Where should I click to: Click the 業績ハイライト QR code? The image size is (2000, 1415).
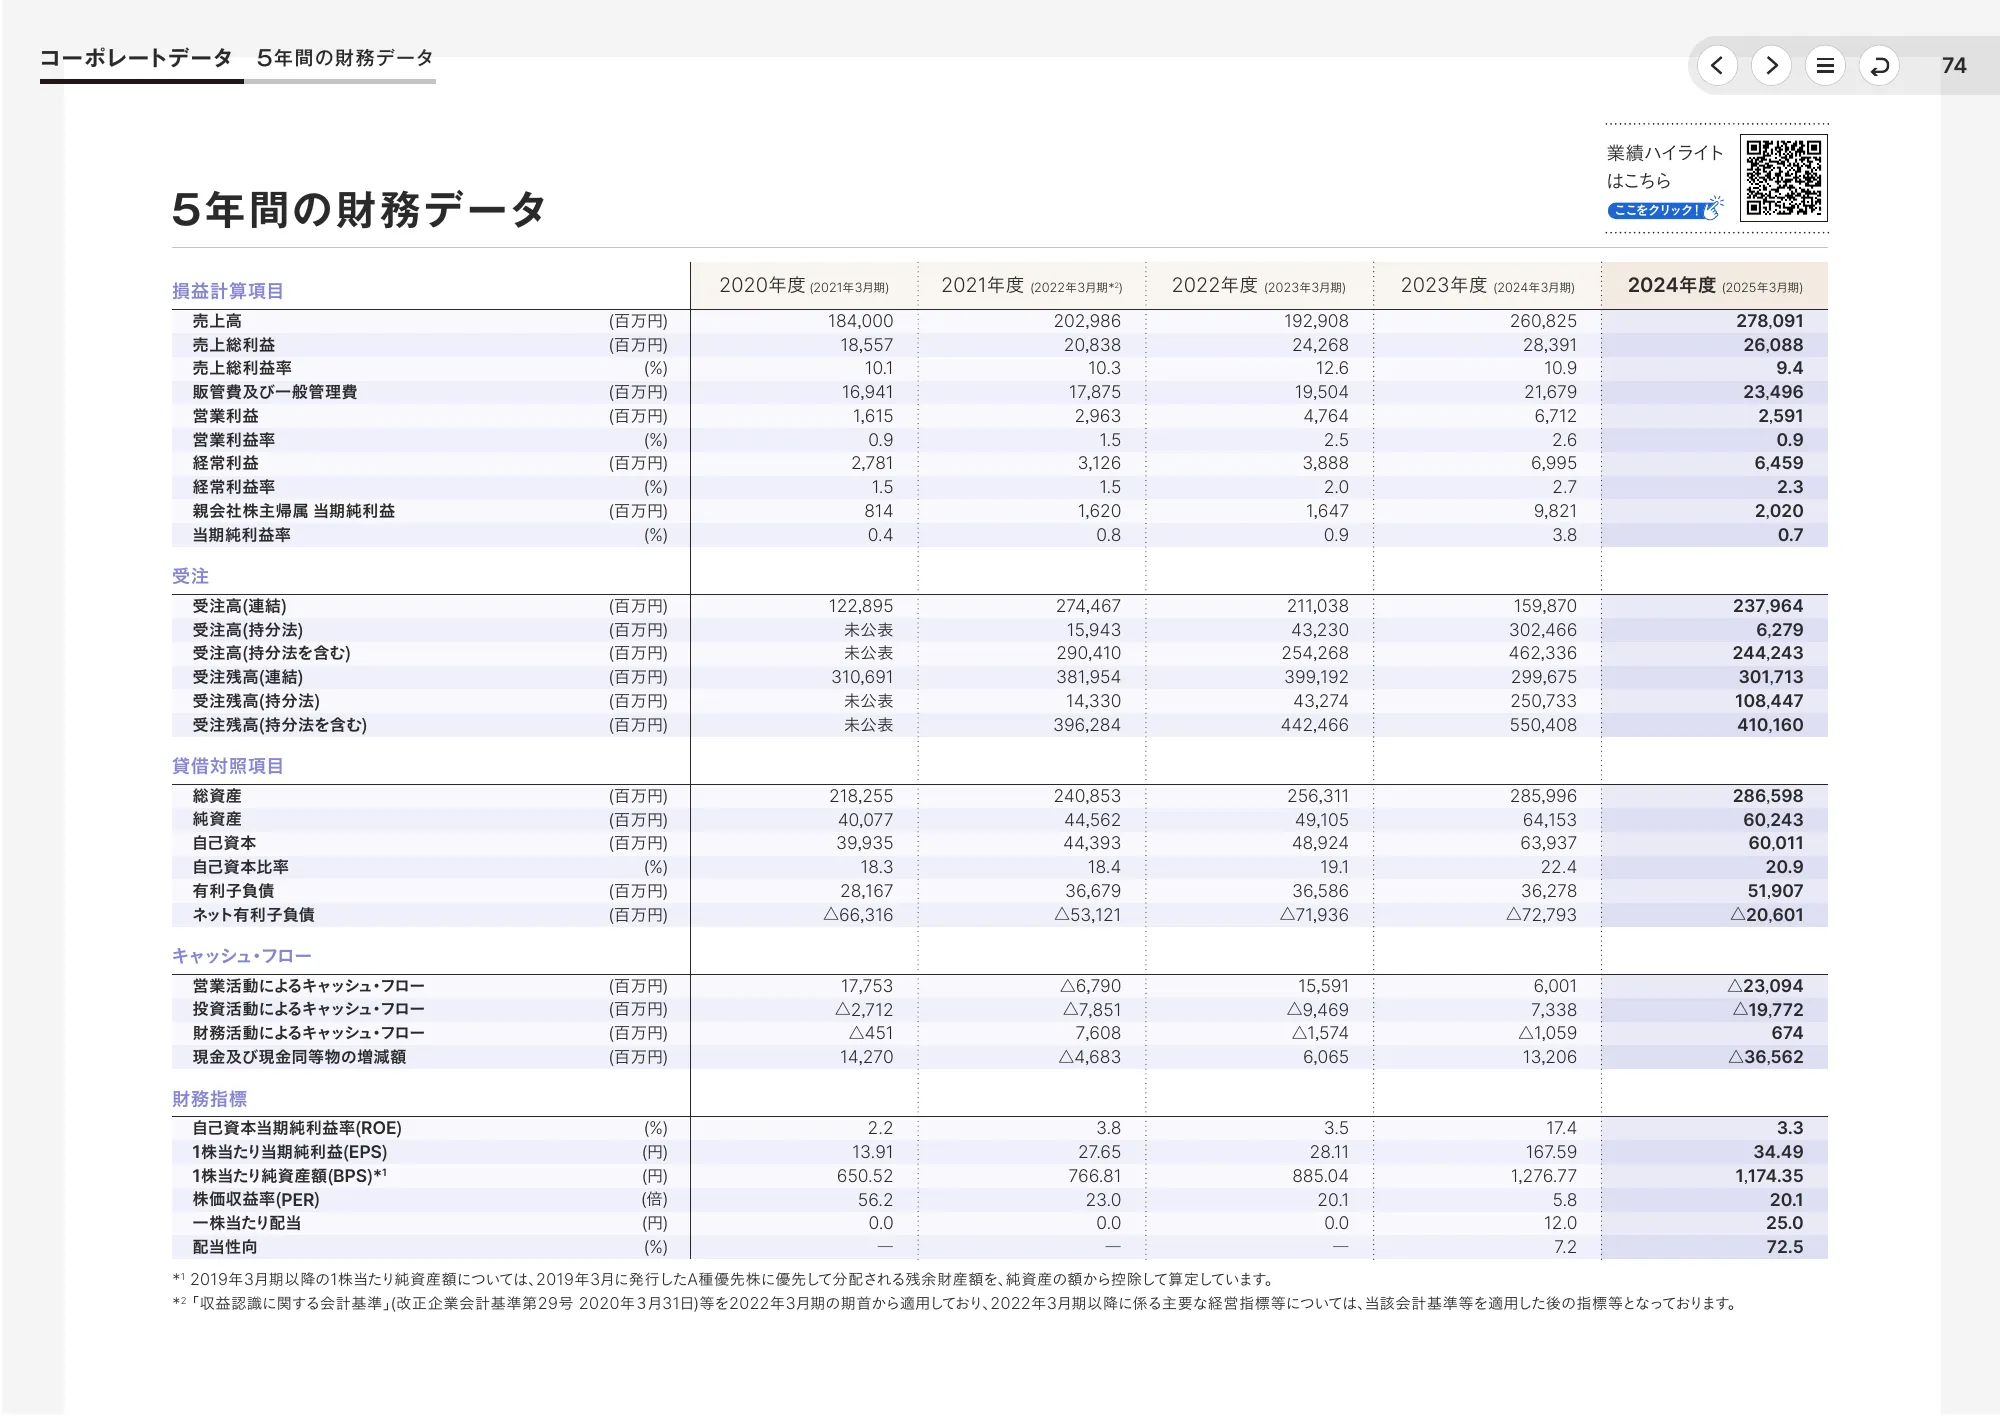coord(1785,176)
